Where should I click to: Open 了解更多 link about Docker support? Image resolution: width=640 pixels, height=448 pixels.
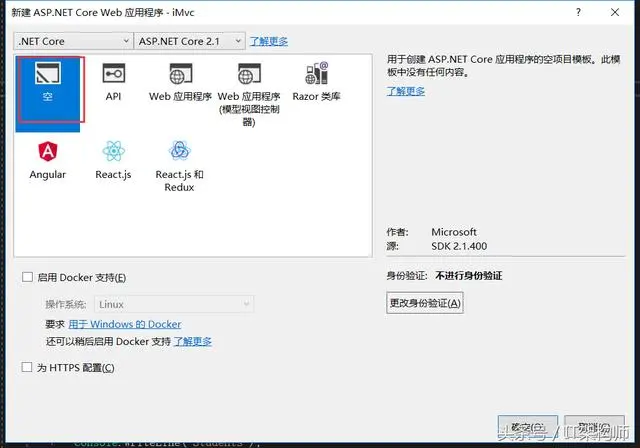click(193, 342)
